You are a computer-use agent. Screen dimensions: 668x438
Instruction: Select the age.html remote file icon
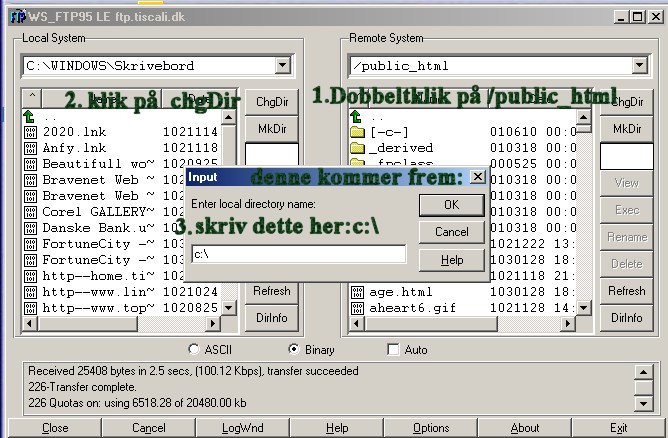pos(357,292)
